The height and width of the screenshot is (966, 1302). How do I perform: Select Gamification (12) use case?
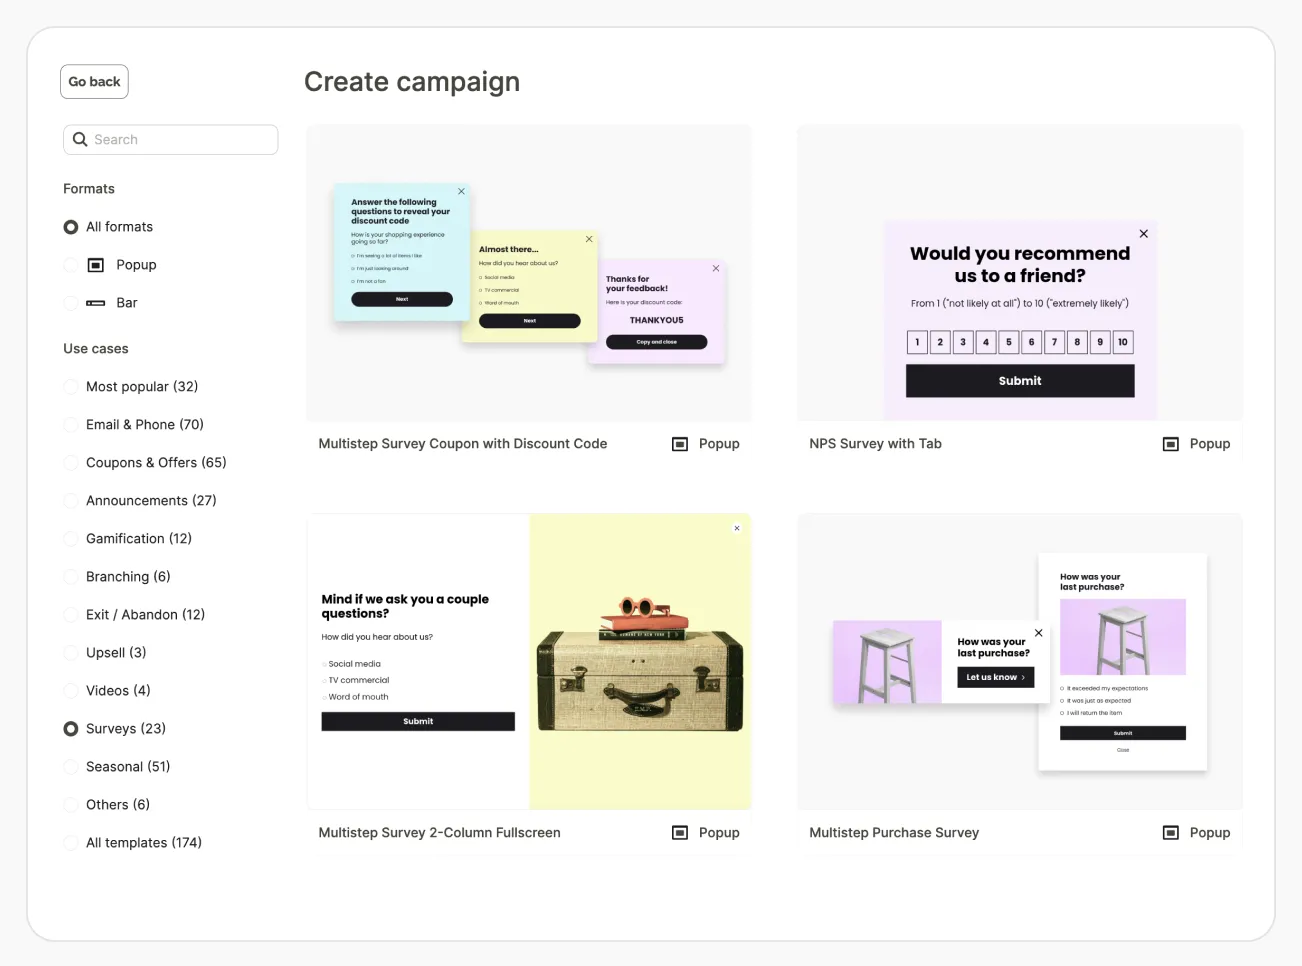[x=71, y=539]
